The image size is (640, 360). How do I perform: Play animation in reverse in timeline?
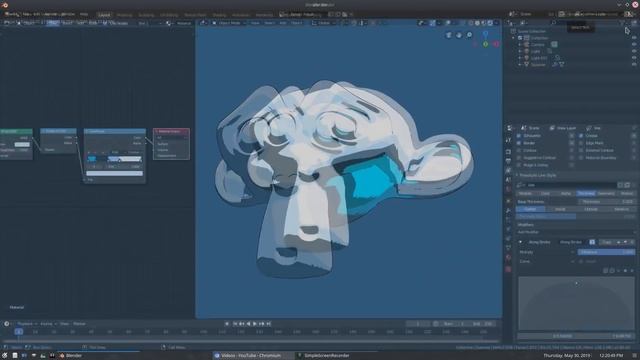pyautogui.click(x=248, y=324)
